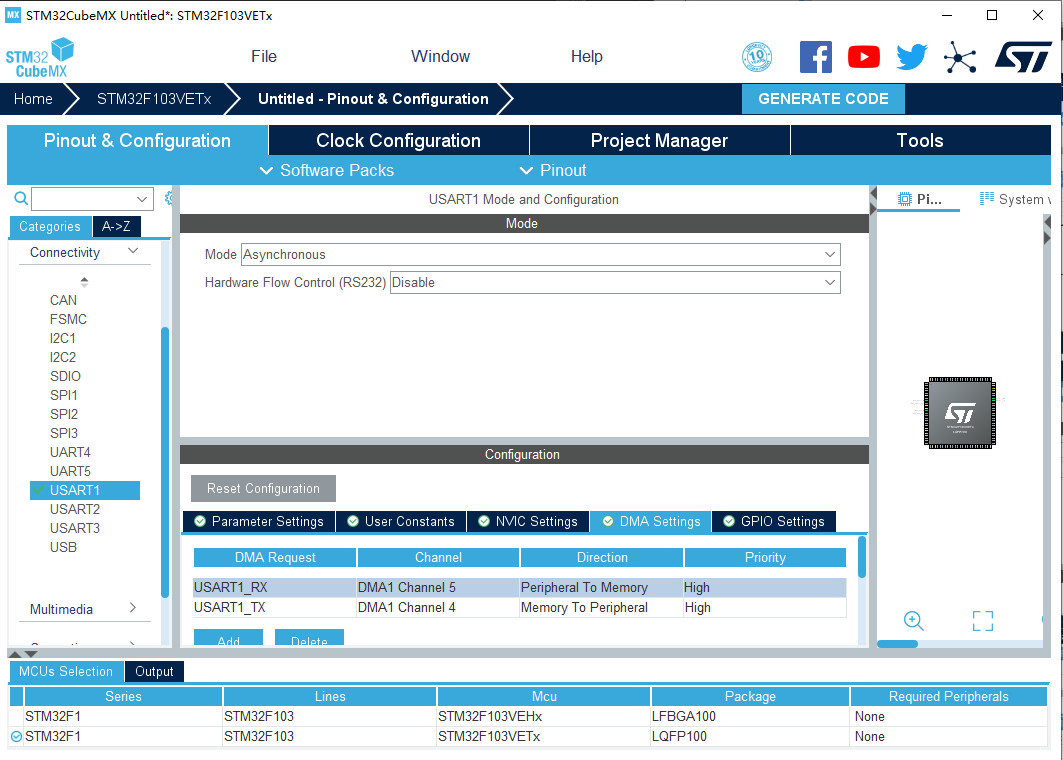Open the Window menu
The width and height of the screenshot is (1063, 760).
point(440,56)
